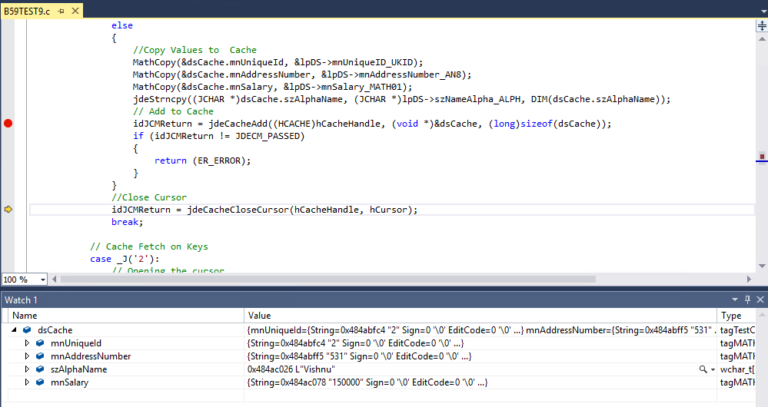The image size is (768, 407).
Task: Click the mnAddressNumber "531" value cell
Action: pyautogui.click(x=359, y=356)
